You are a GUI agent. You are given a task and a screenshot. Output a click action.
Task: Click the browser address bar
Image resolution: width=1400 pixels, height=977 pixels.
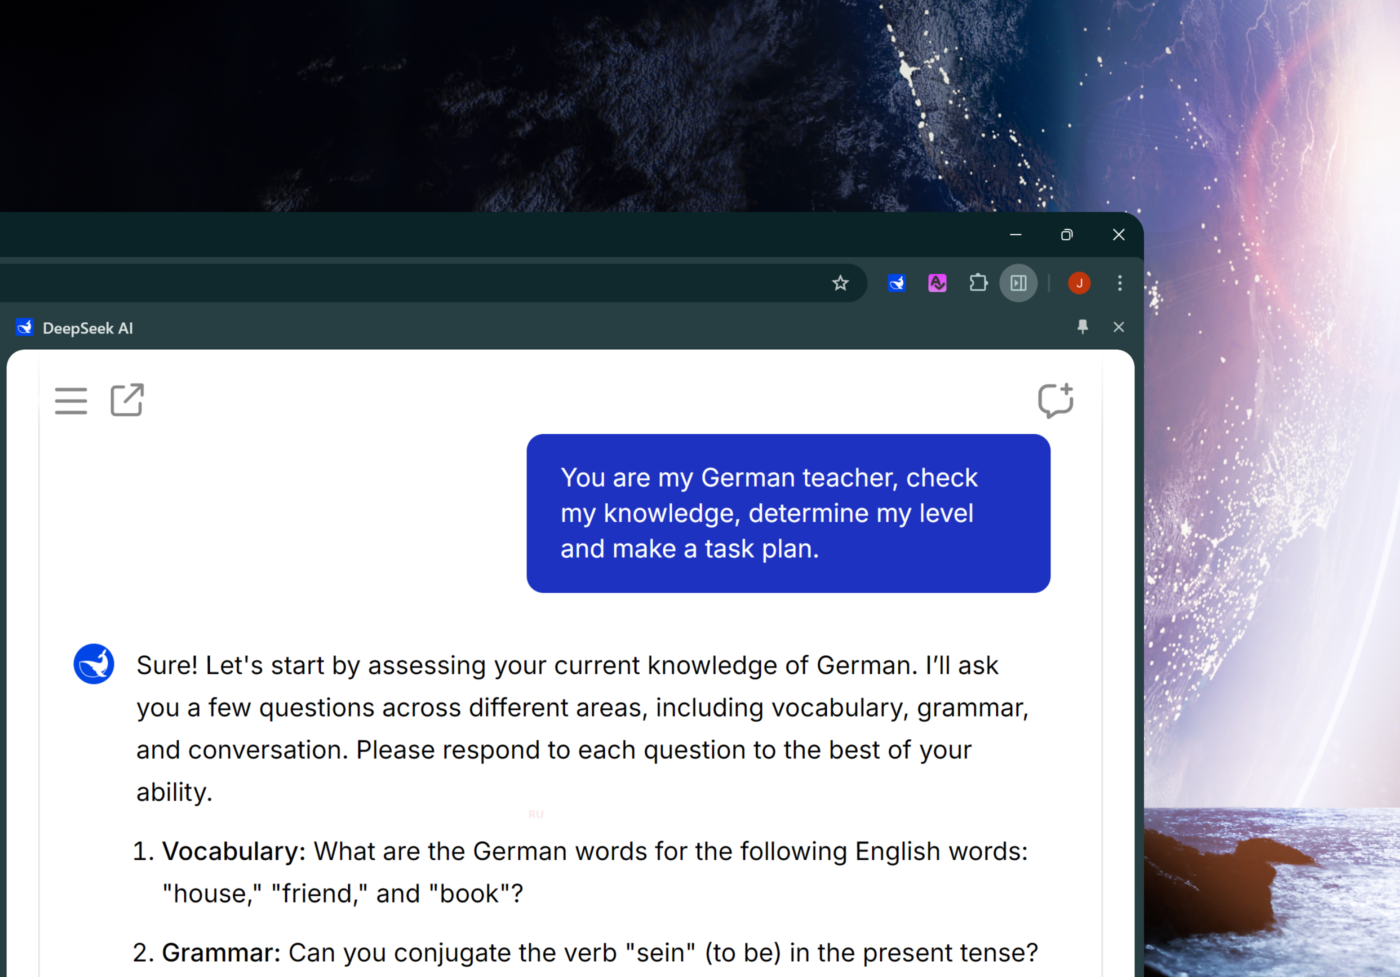pyautogui.click(x=400, y=283)
